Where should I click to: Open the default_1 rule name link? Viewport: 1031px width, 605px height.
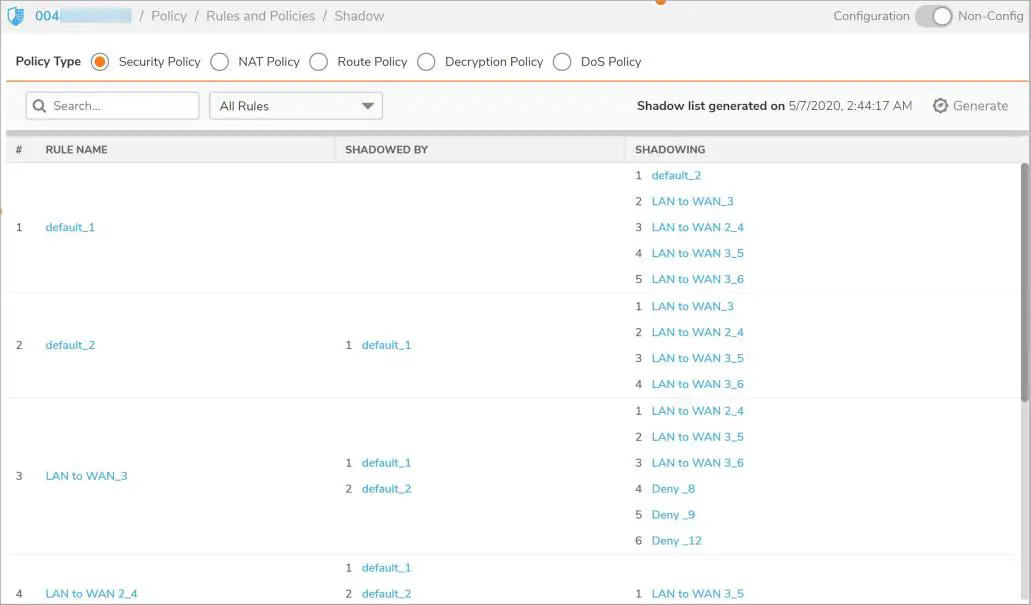(x=70, y=228)
